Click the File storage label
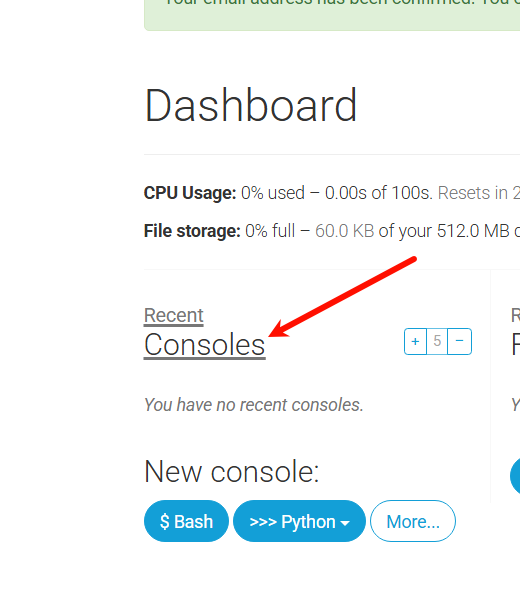Screen dimensions: 520x599 [x=192, y=231]
